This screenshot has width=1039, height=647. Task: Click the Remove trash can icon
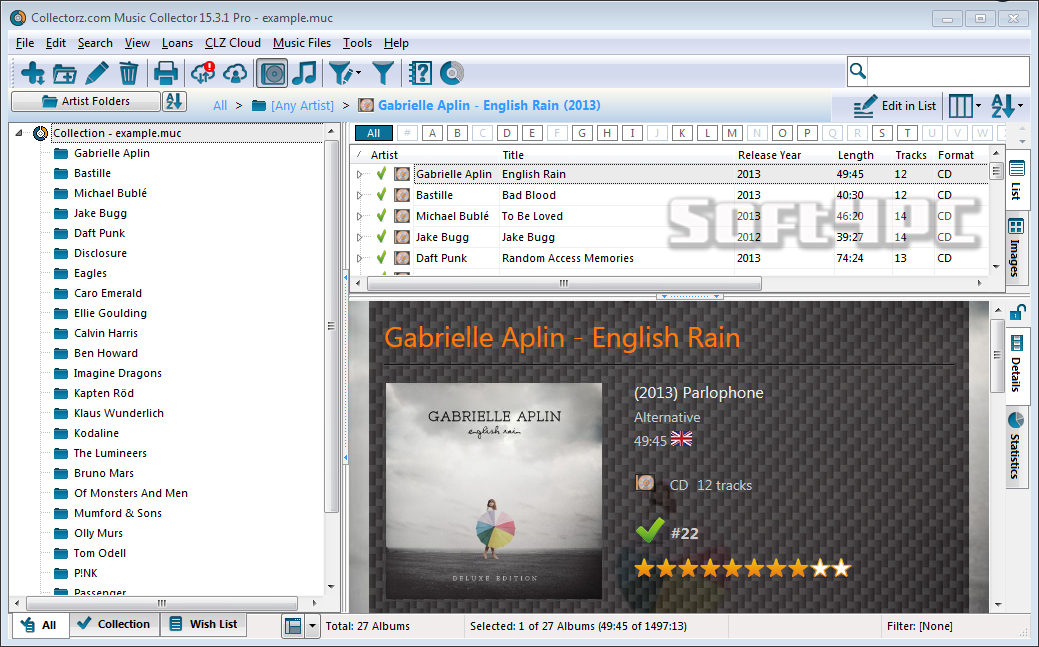(x=129, y=73)
